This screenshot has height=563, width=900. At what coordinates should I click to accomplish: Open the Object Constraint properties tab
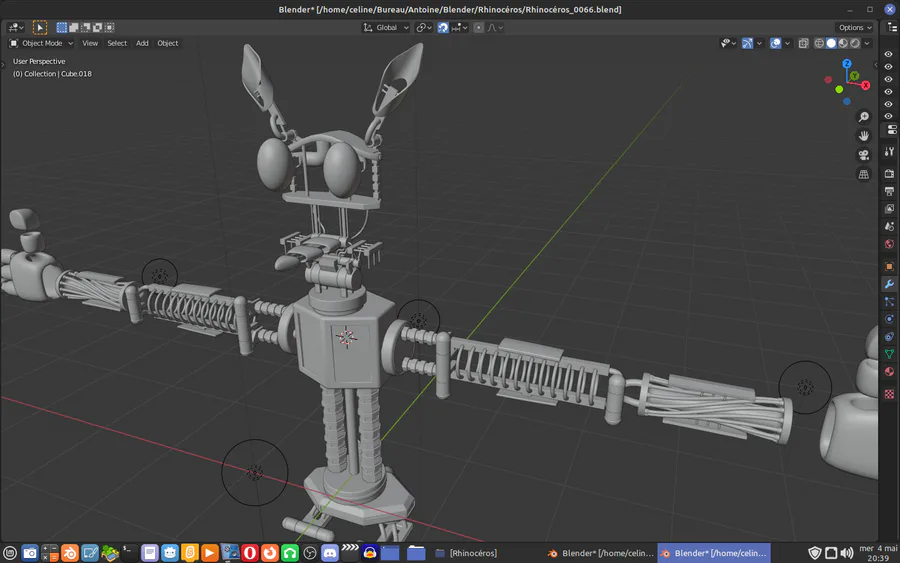pyautogui.click(x=889, y=337)
